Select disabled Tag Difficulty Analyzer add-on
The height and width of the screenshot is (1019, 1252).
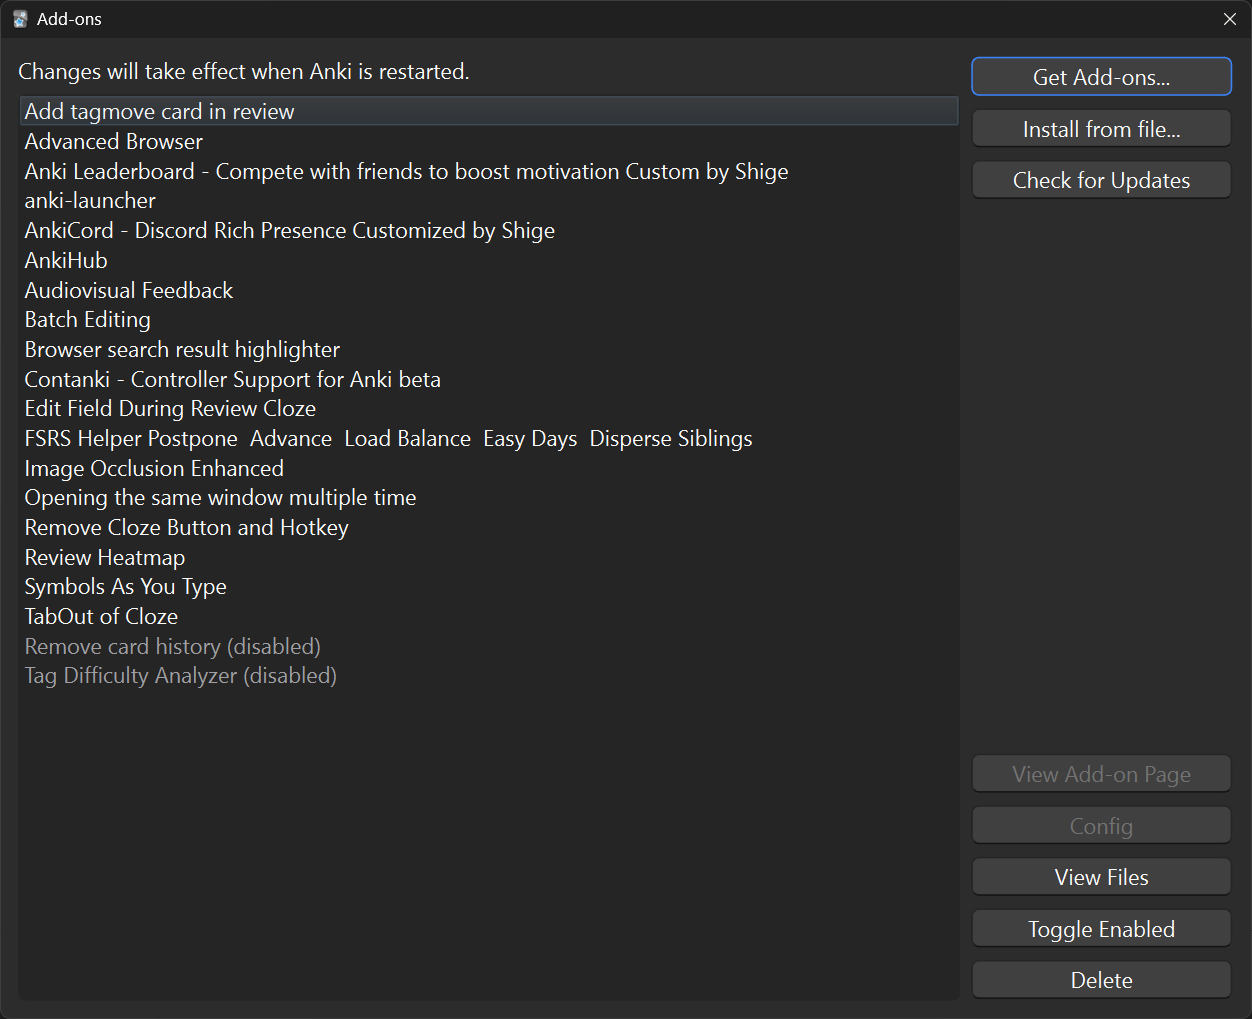coord(489,675)
